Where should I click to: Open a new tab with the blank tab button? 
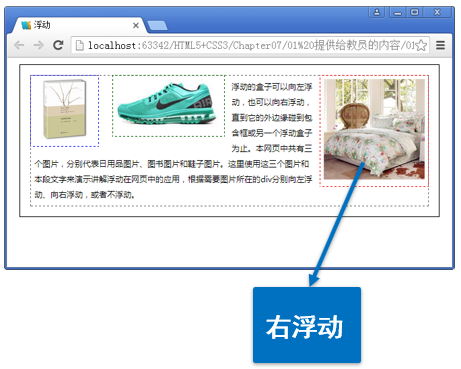tap(157, 26)
